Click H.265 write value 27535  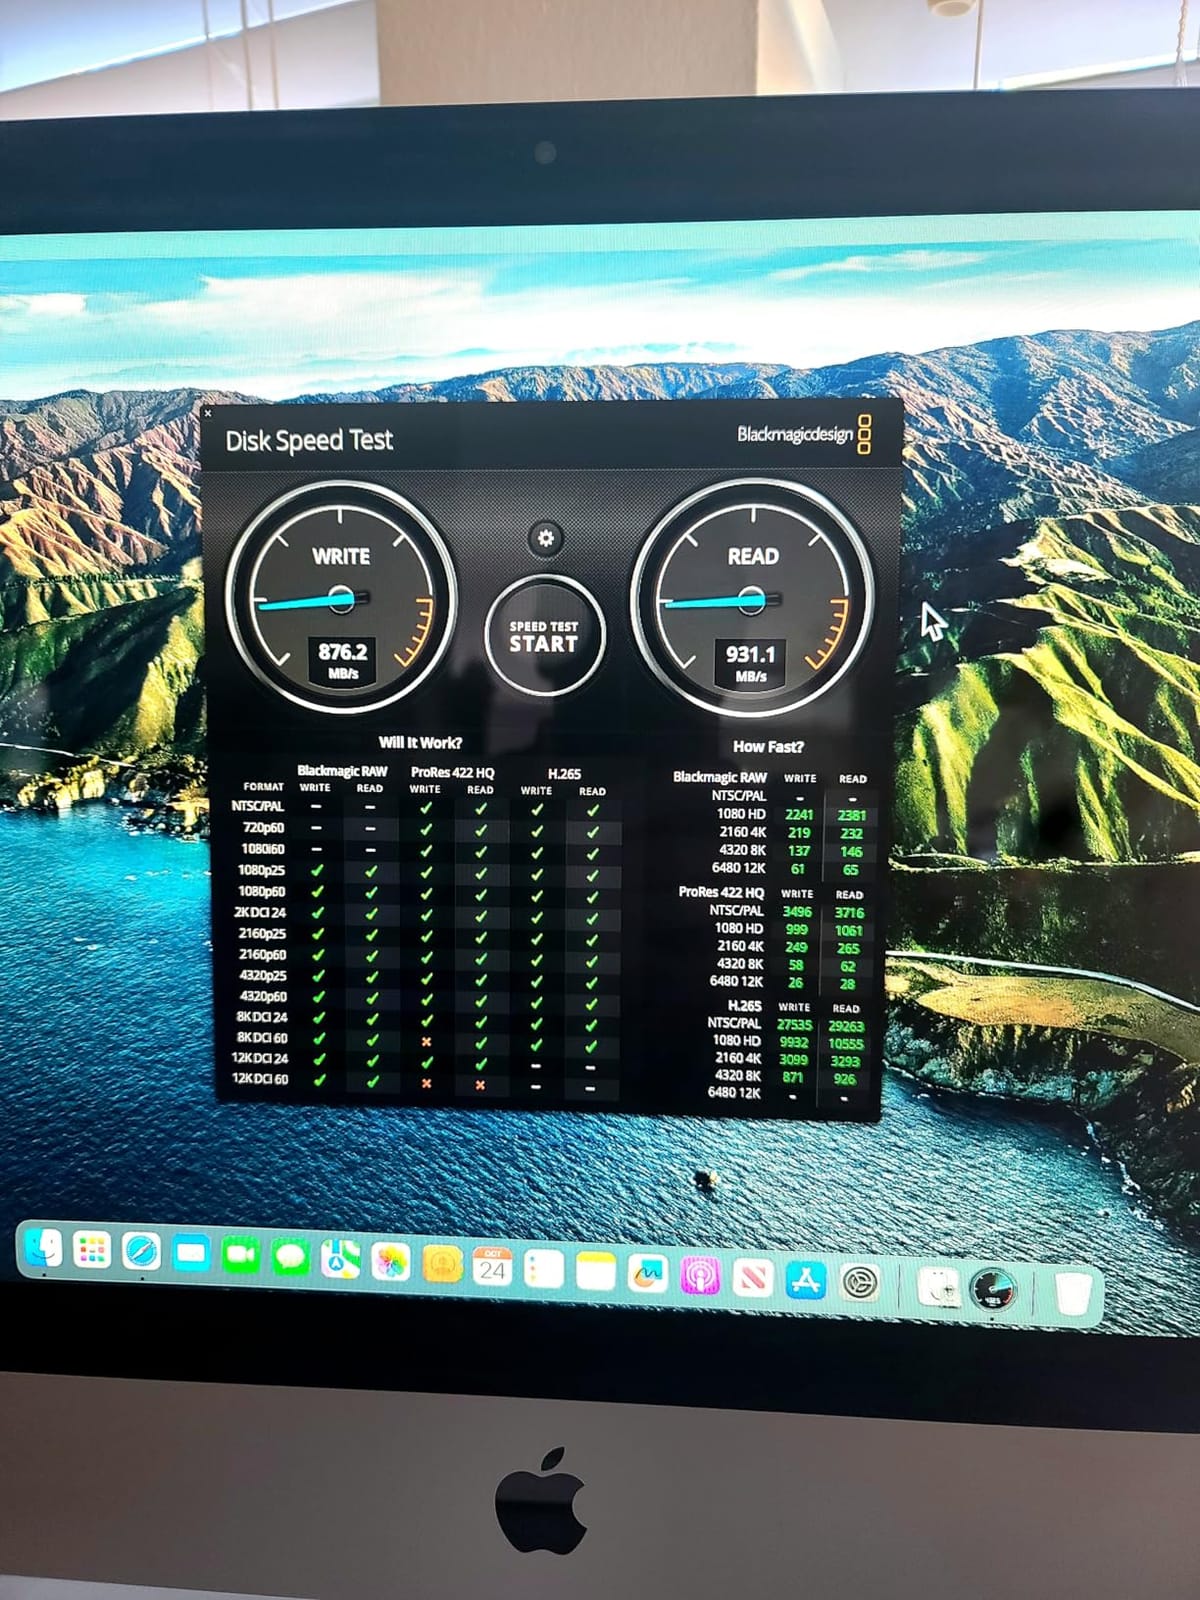pyautogui.click(x=794, y=1025)
